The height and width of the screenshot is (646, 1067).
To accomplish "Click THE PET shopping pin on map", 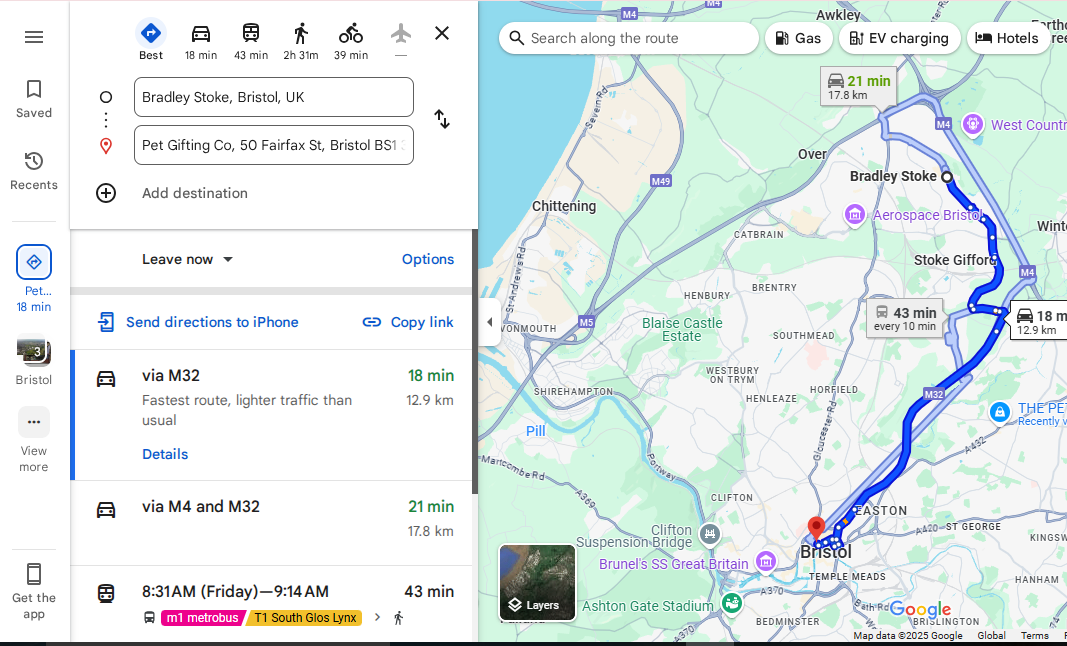I will pos(1000,412).
